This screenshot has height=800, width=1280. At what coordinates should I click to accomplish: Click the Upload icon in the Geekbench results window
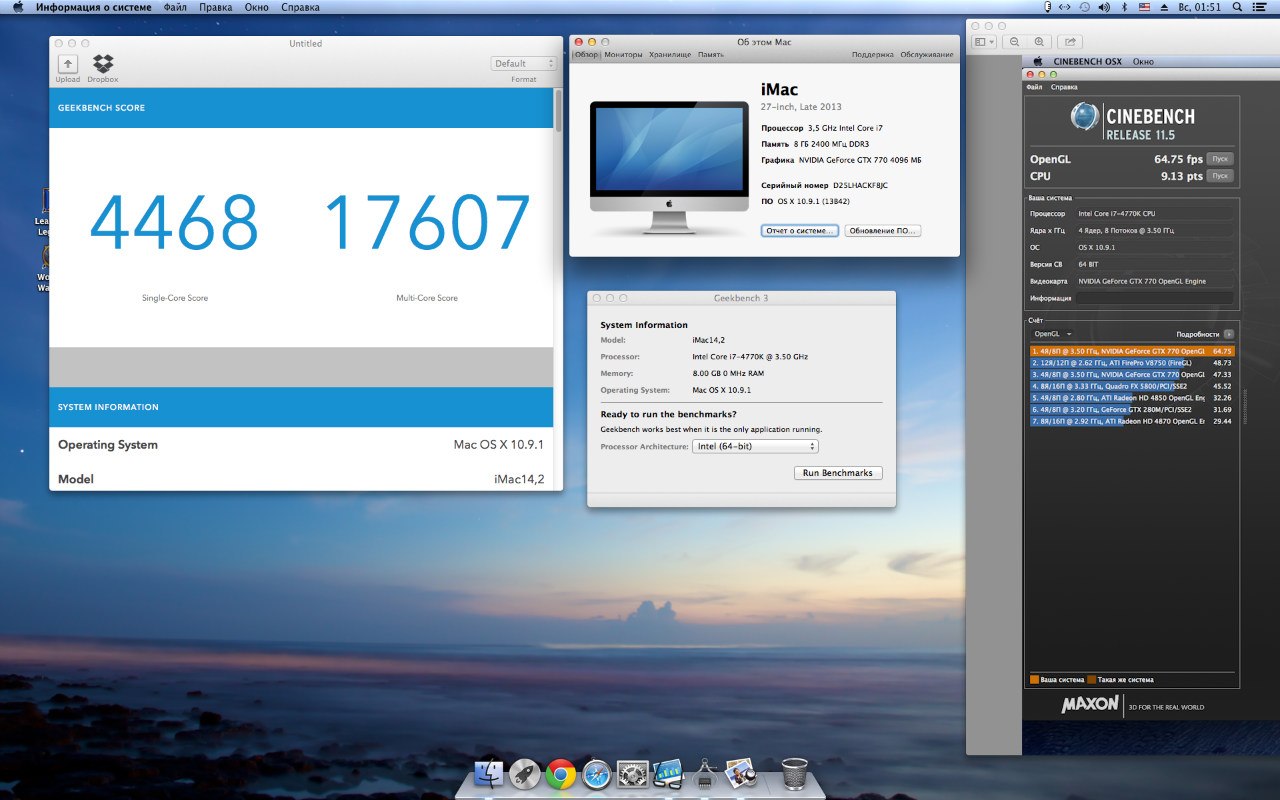tap(67, 64)
